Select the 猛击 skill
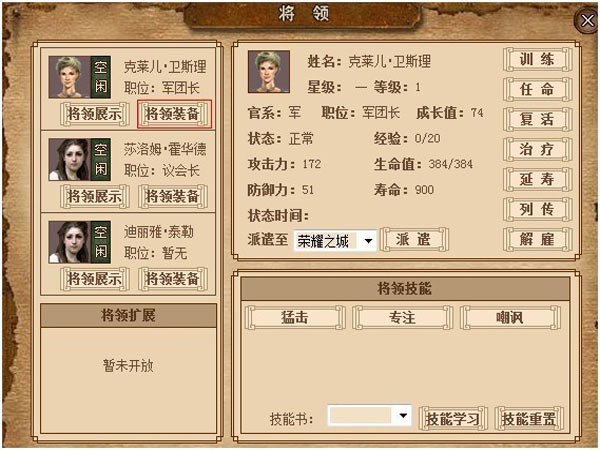 tap(295, 318)
